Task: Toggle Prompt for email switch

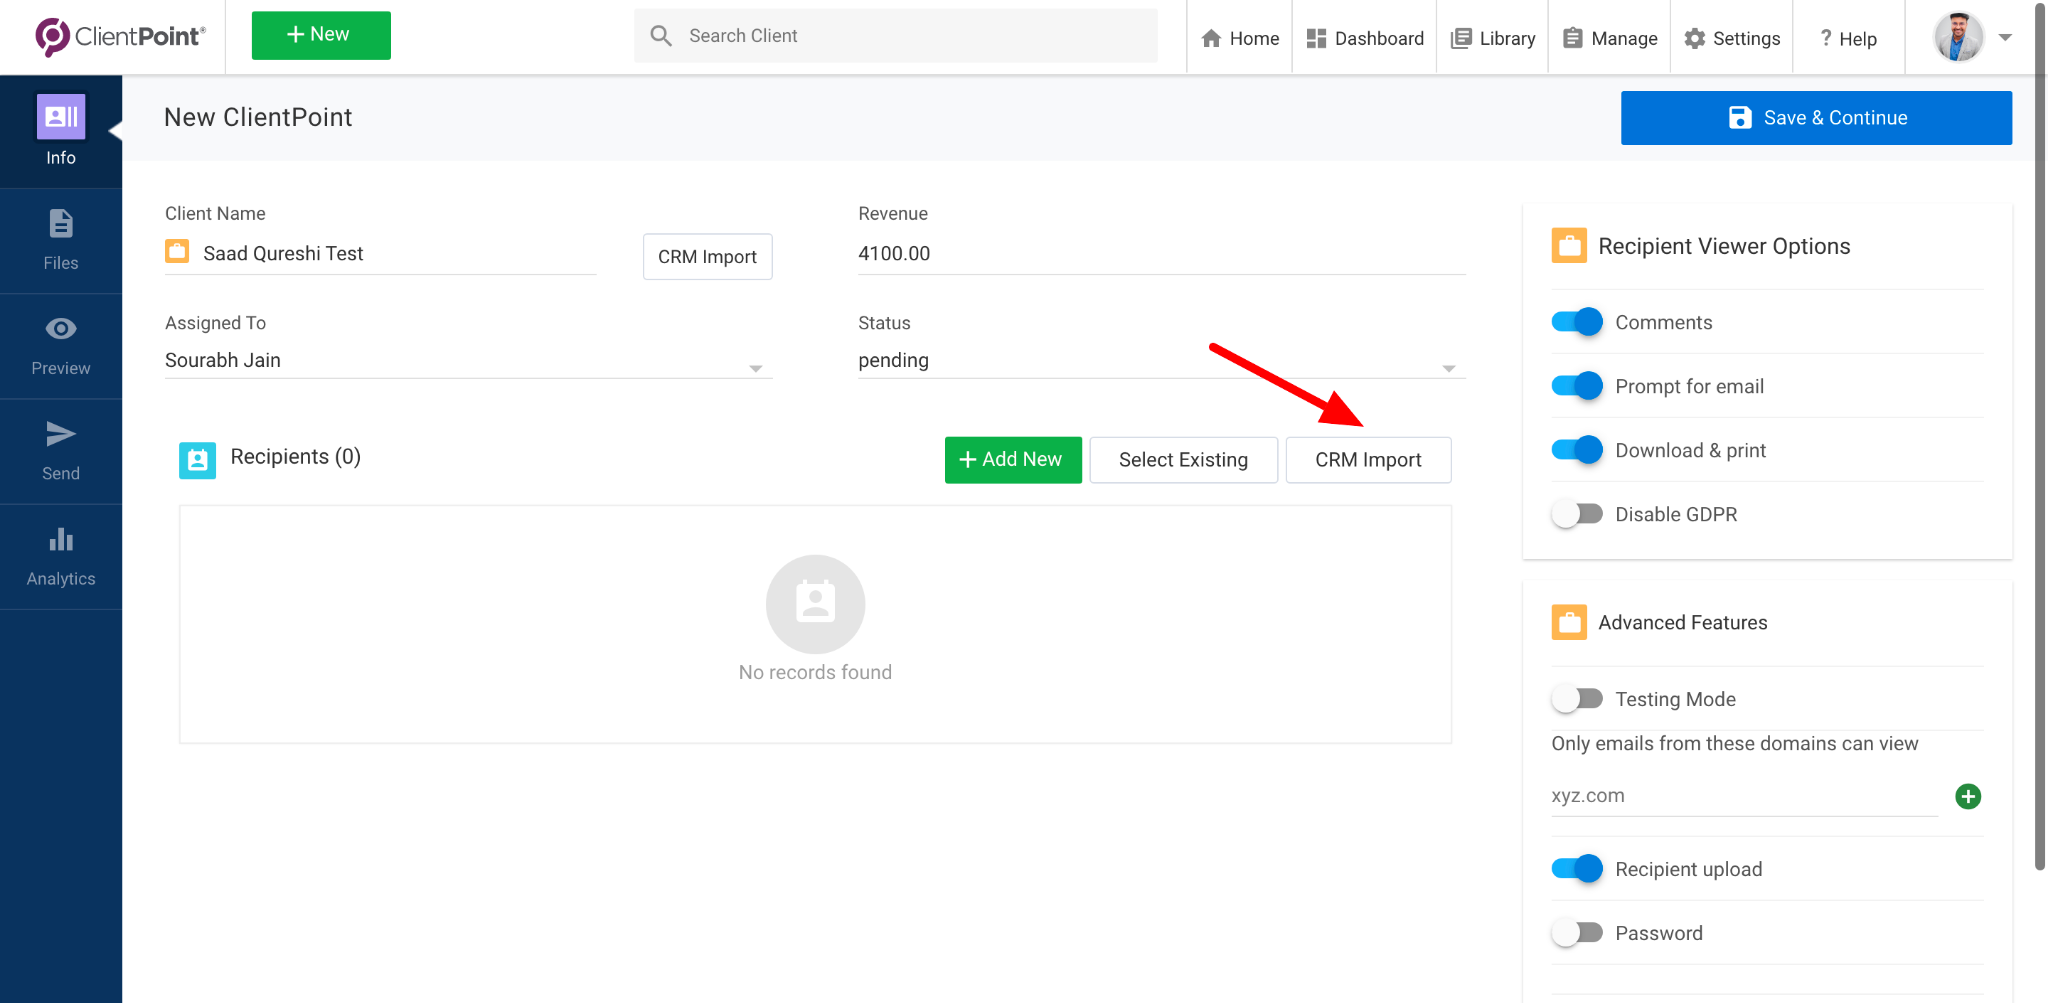Action: pos(1577,386)
